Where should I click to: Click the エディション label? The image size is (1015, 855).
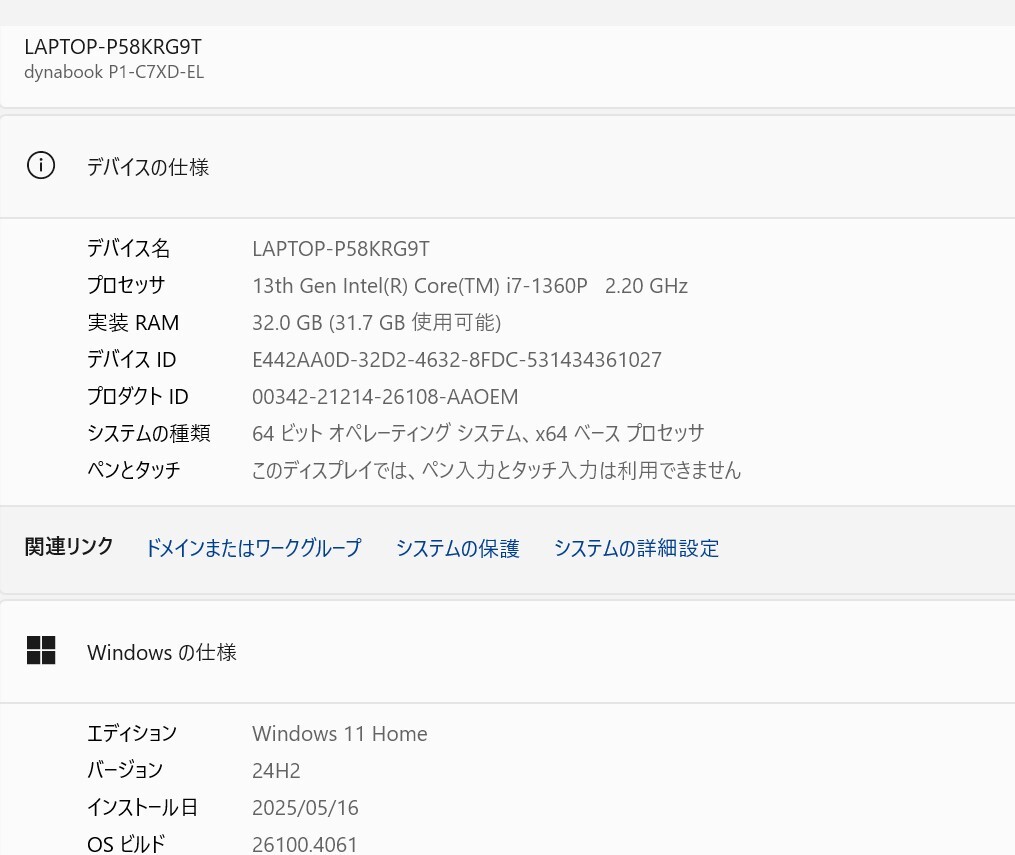(132, 733)
